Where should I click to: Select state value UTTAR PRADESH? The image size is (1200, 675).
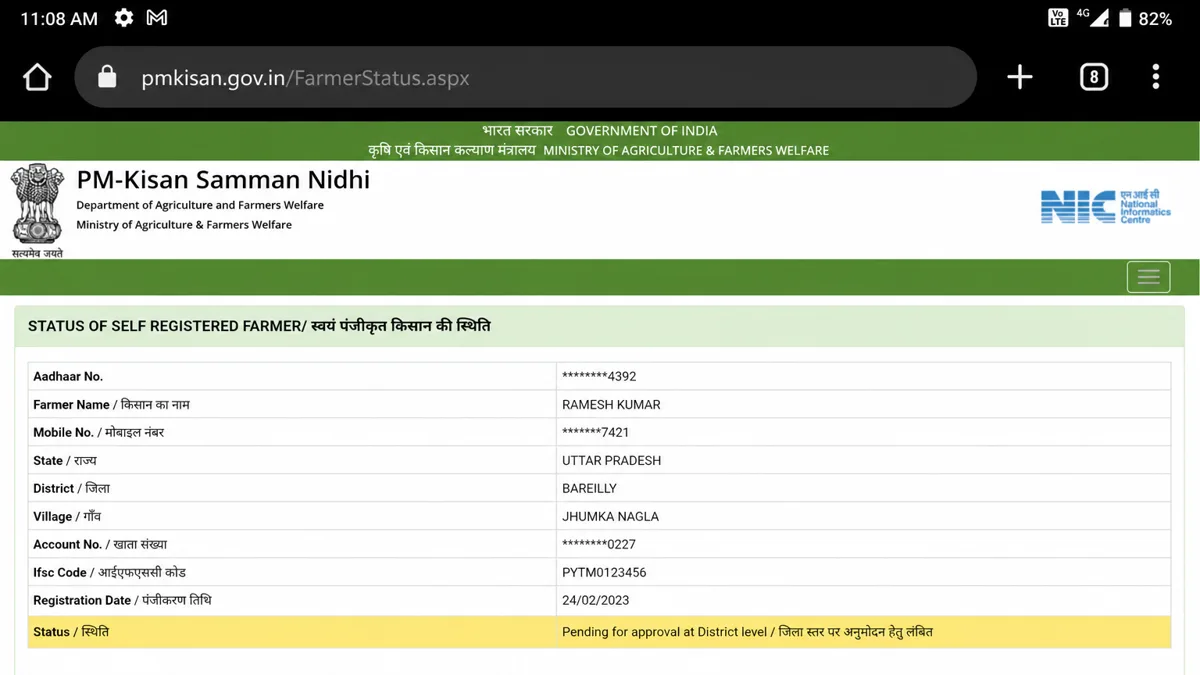[611, 461]
